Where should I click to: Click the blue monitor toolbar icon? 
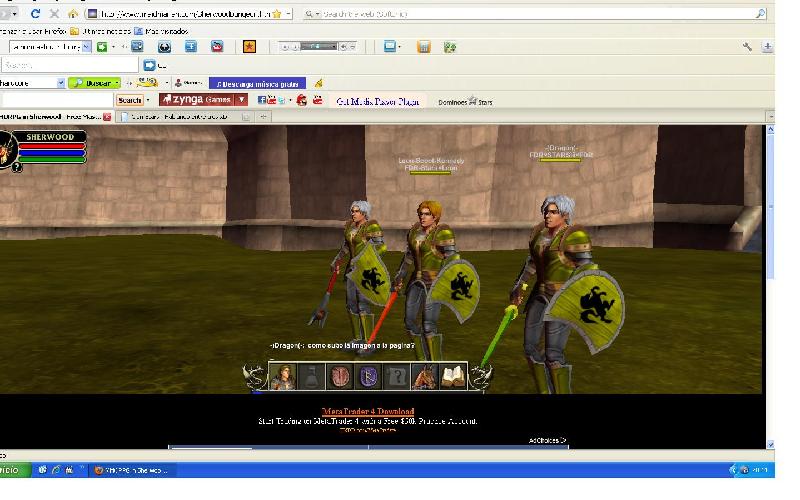(x=390, y=47)
